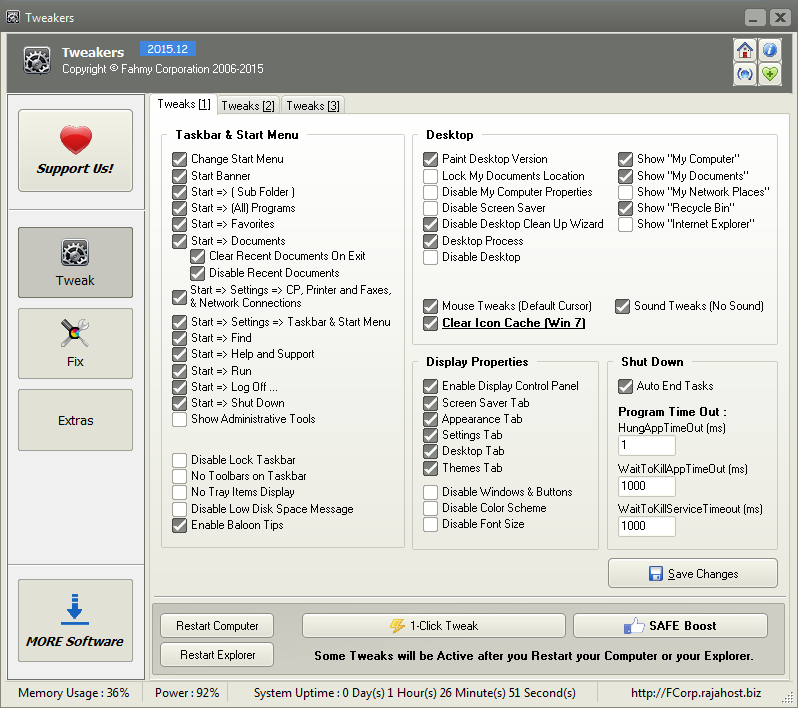
Task: Switch to the Tweaks [1] tab
Action: 184,104
